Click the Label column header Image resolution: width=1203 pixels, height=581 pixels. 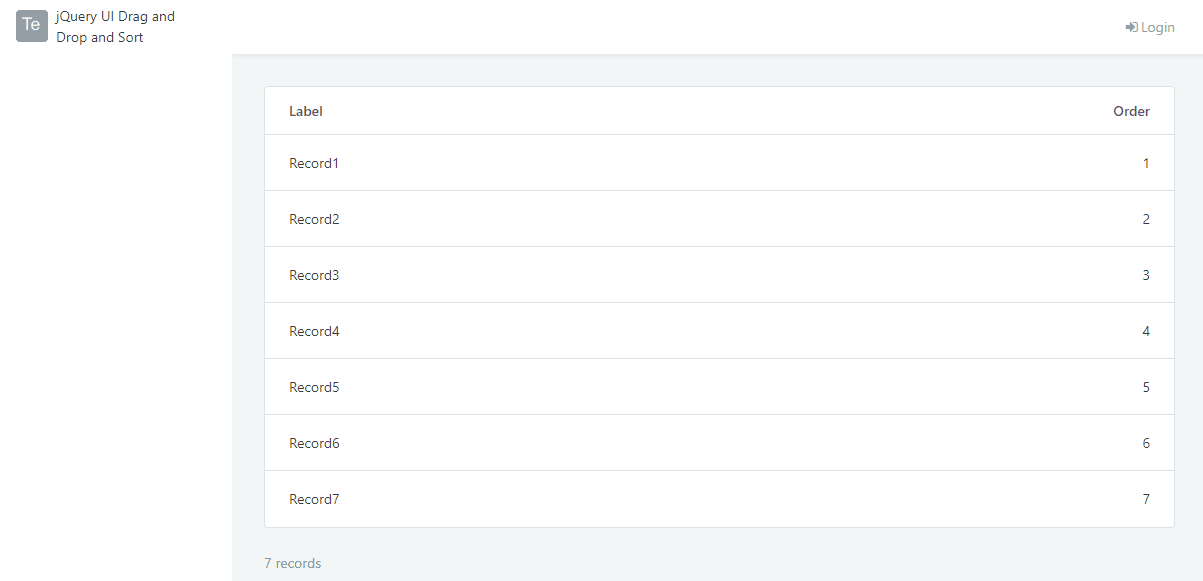click(x=306, y=111)
